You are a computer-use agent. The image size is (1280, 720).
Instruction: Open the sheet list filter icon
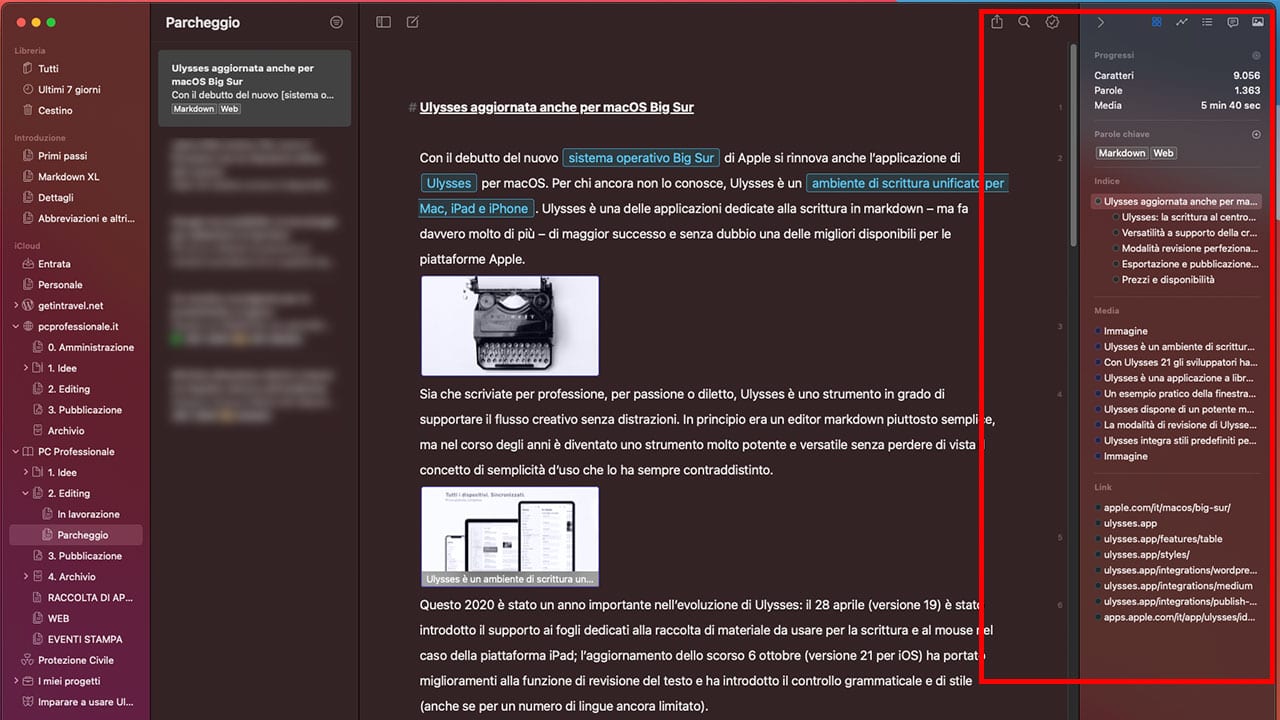[336, 22]
